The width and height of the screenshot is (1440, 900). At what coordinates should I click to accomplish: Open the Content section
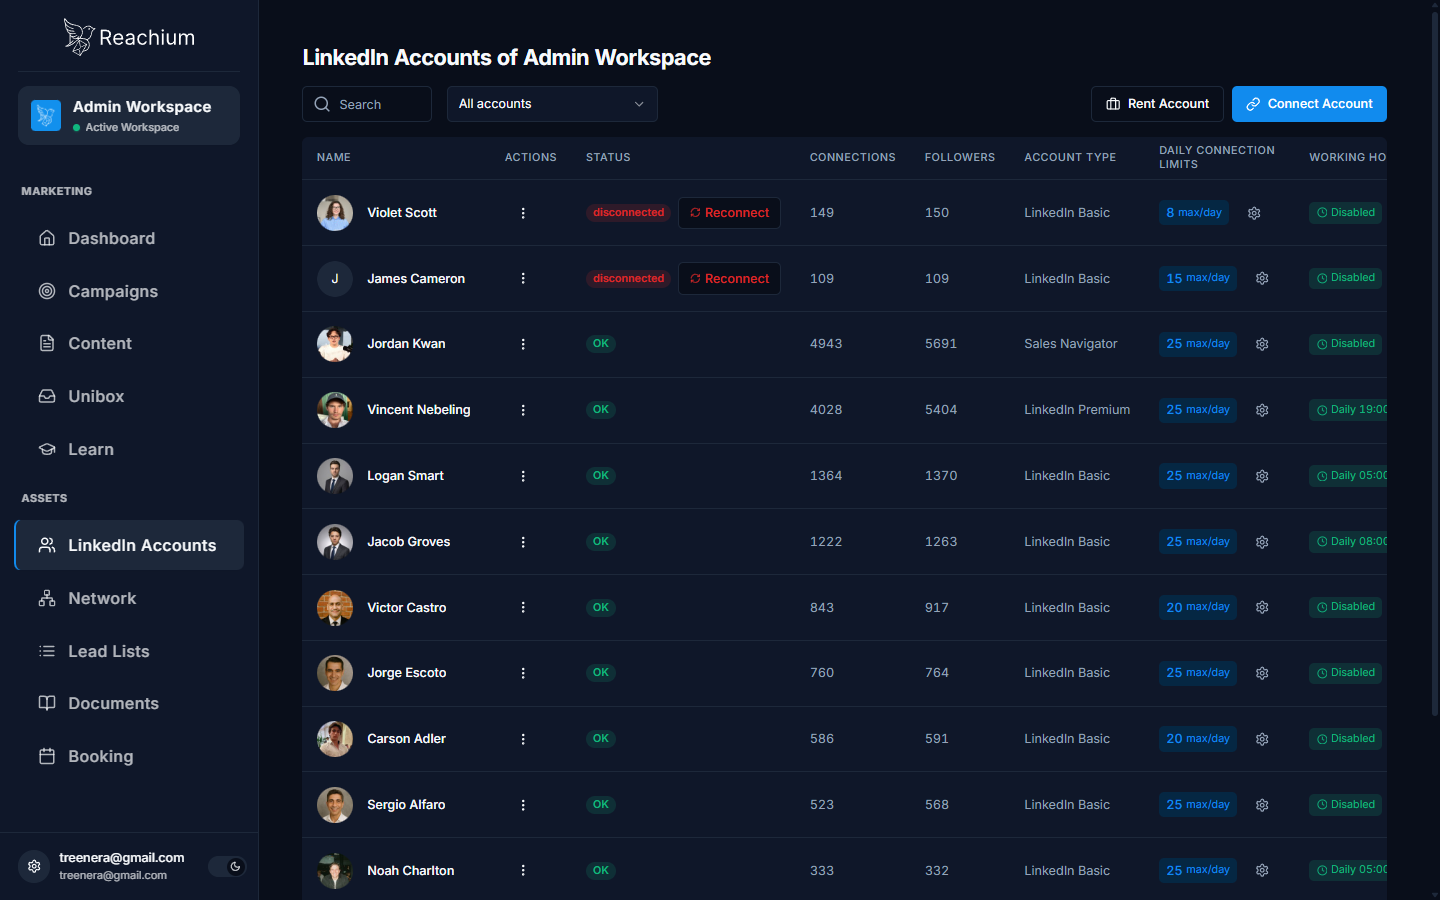click(x=129, y=343)
